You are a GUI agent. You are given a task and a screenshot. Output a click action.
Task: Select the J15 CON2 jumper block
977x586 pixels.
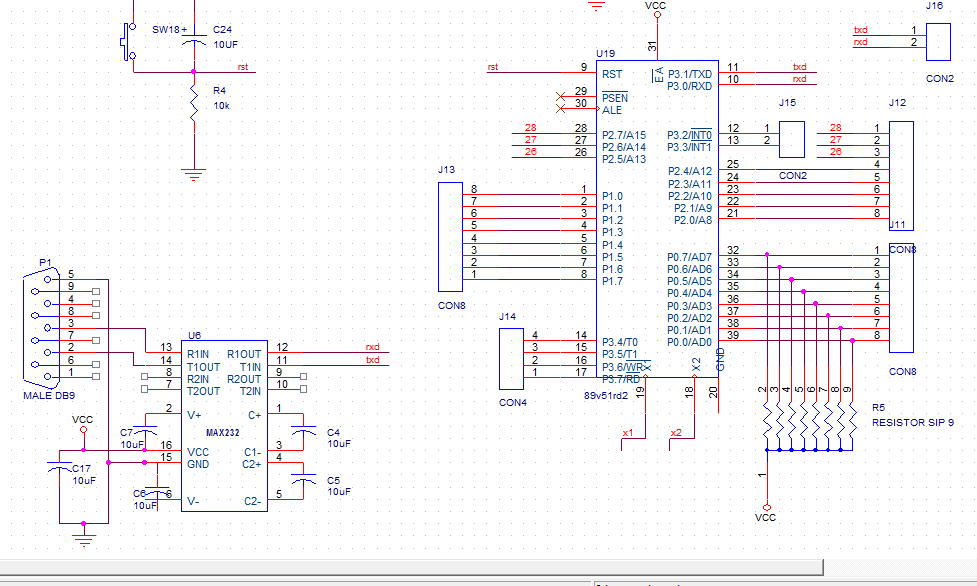tap(791, 138)
